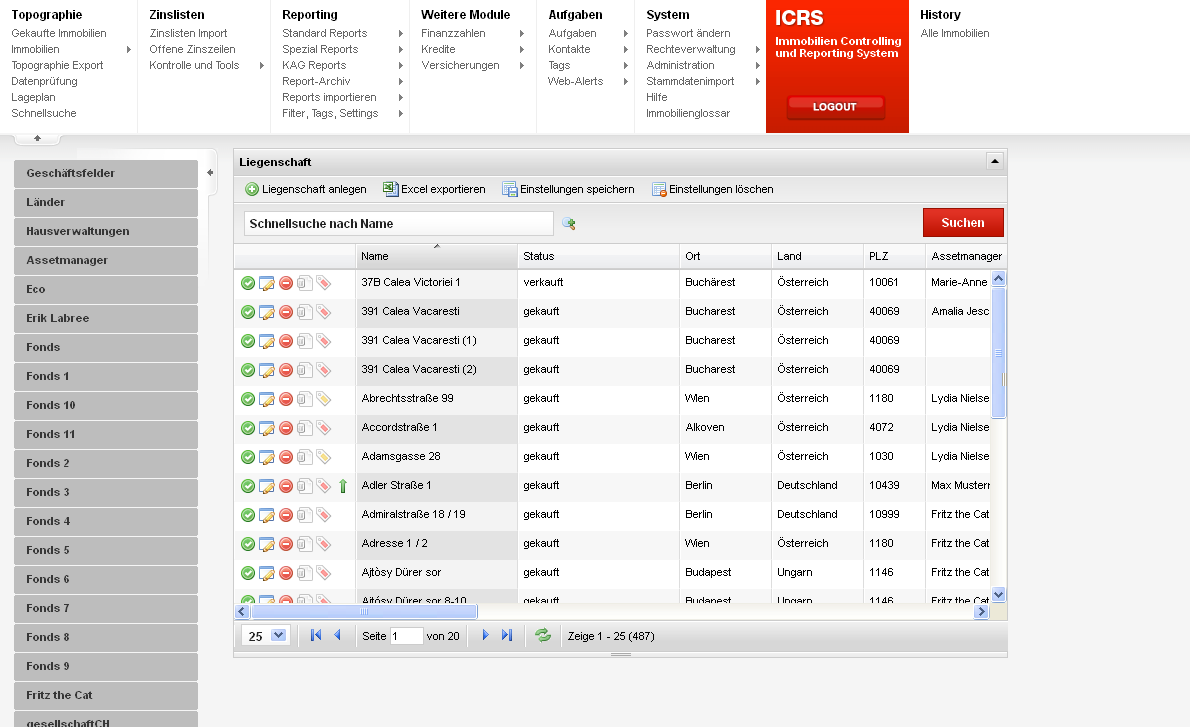1190x727 pixels.
Task: Click the tag icon for Abrechtsstraße 99
Action: click(323, 399)
